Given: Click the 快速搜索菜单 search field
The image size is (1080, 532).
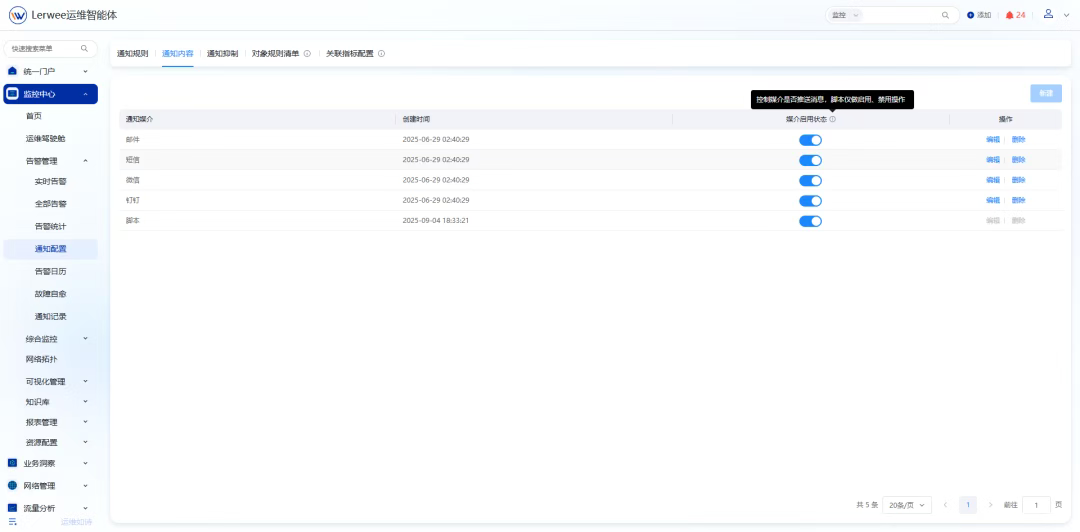Looking at the screenshot, I should point(46,48).
